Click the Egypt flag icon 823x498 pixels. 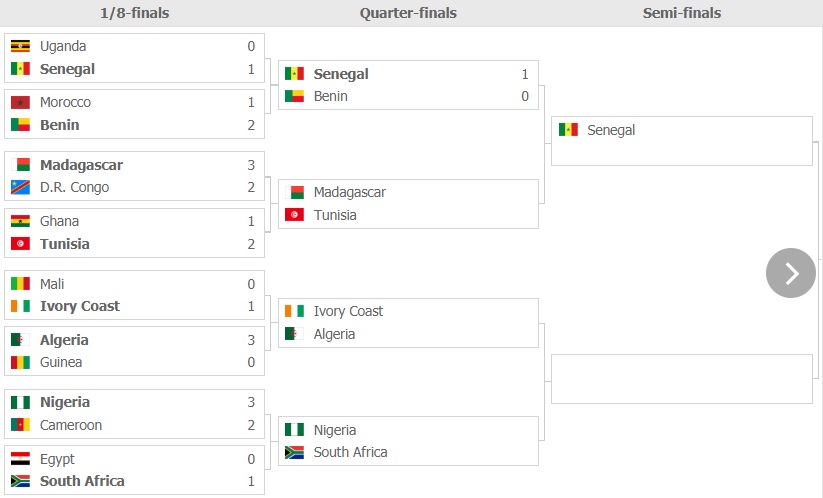20,459
